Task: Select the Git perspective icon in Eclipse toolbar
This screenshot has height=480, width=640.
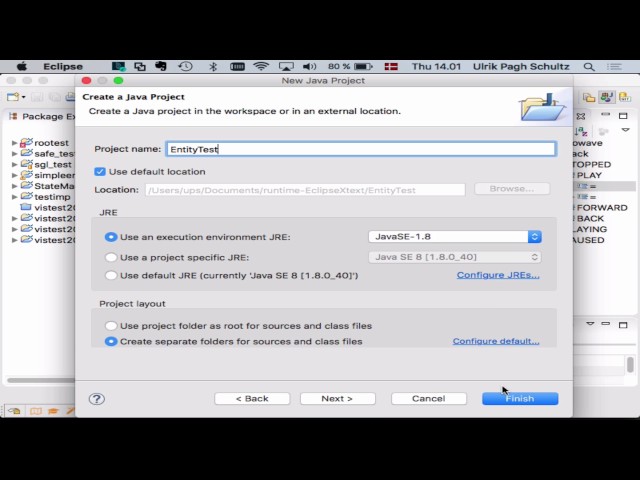Action: (625, 97)
